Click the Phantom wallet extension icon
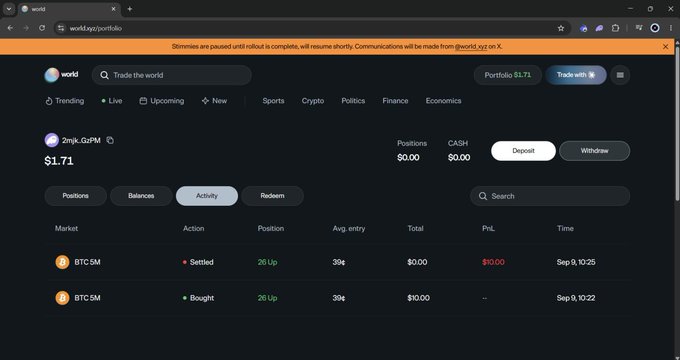 click(x=599, y=28)
